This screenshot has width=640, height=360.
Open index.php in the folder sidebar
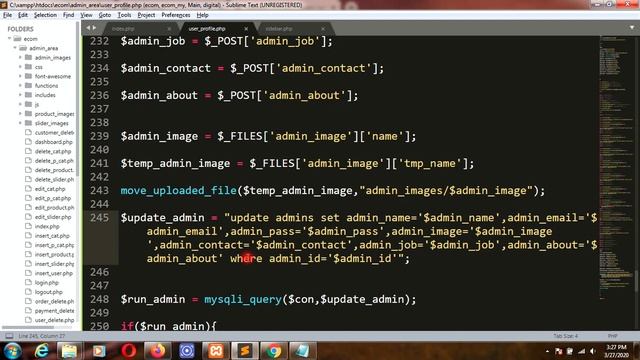point(47,227)
